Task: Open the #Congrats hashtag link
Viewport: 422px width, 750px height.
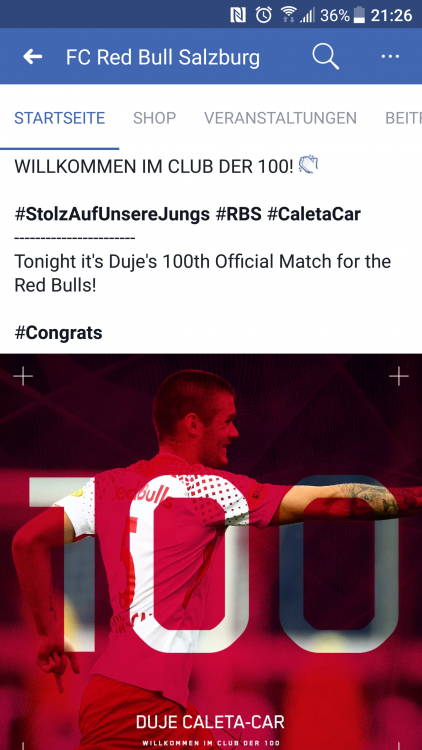Action: (x=58, y=332)
